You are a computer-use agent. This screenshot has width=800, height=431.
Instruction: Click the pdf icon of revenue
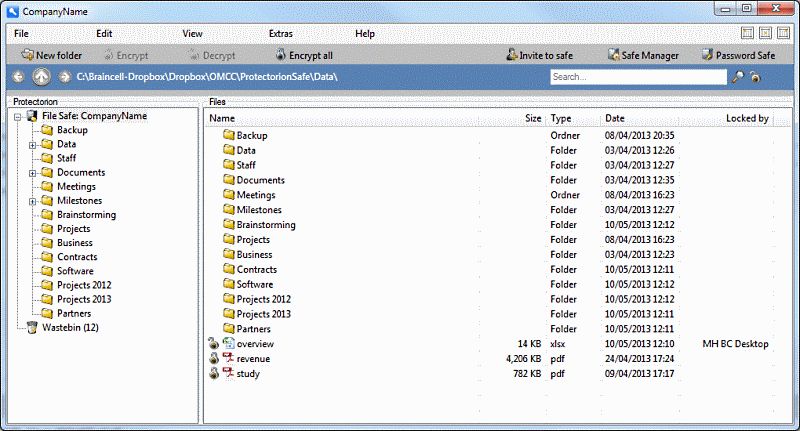(x=229, y=358)
